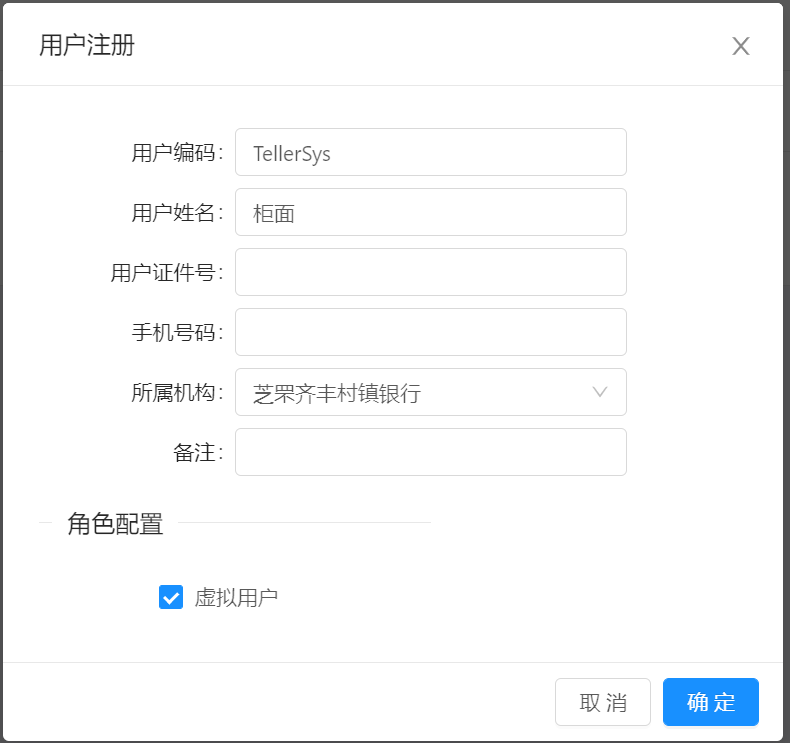Image resolution: width=790 pixels, height=743 pixels.
Task: Click the 手机号码 label
Action: [177, 332]
